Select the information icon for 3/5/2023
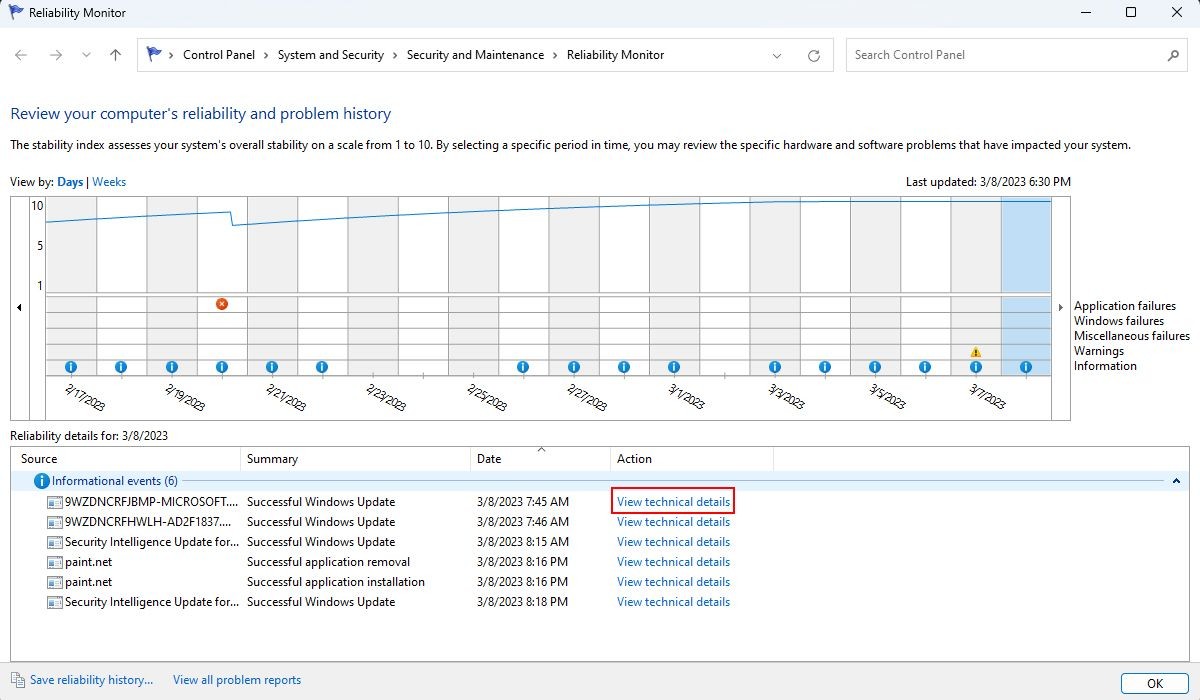 [875, 367]
